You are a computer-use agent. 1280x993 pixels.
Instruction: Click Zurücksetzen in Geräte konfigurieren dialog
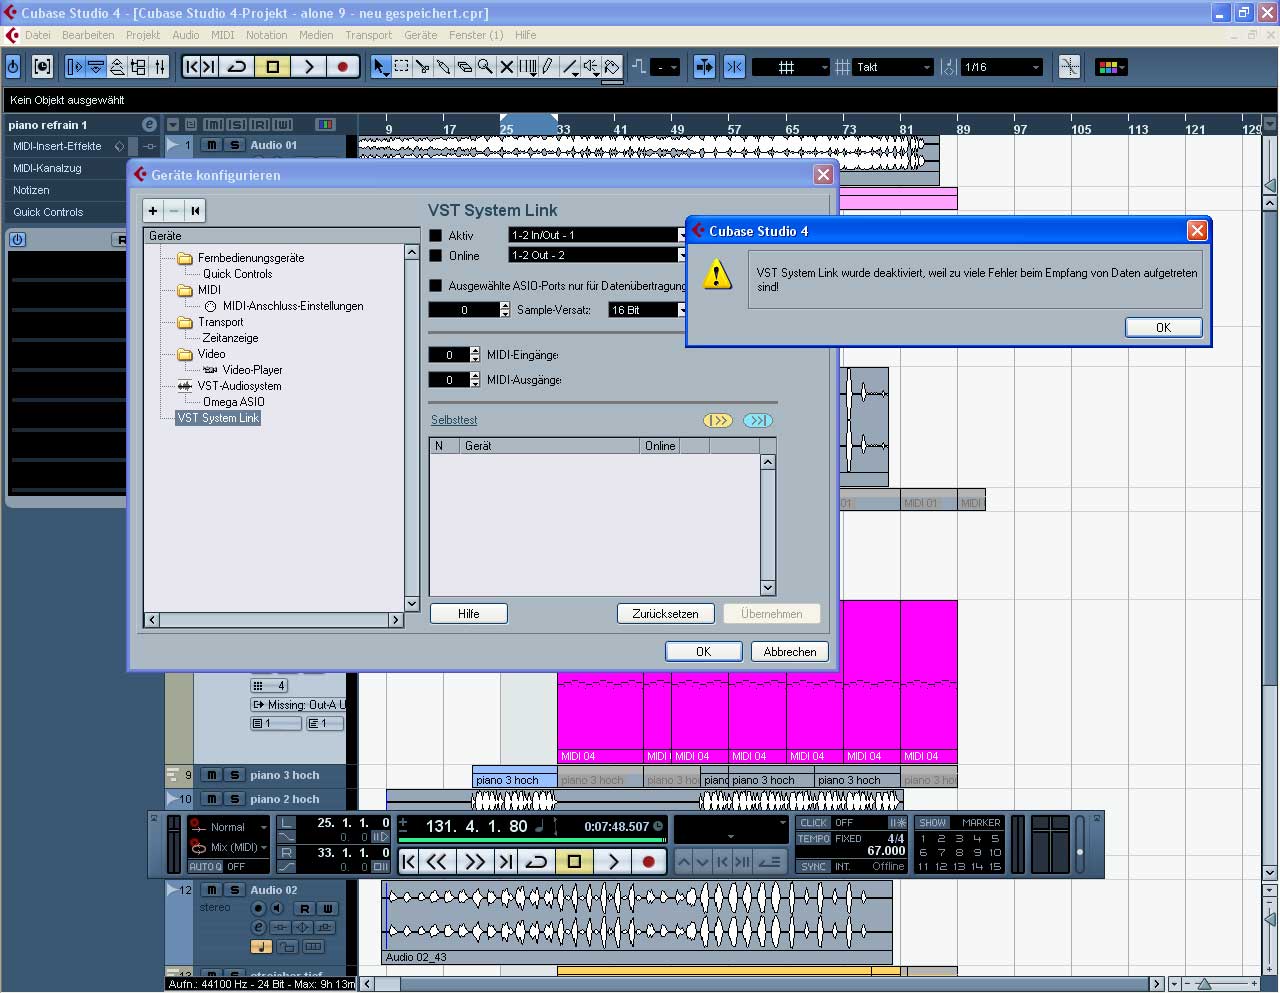[665, 614]
